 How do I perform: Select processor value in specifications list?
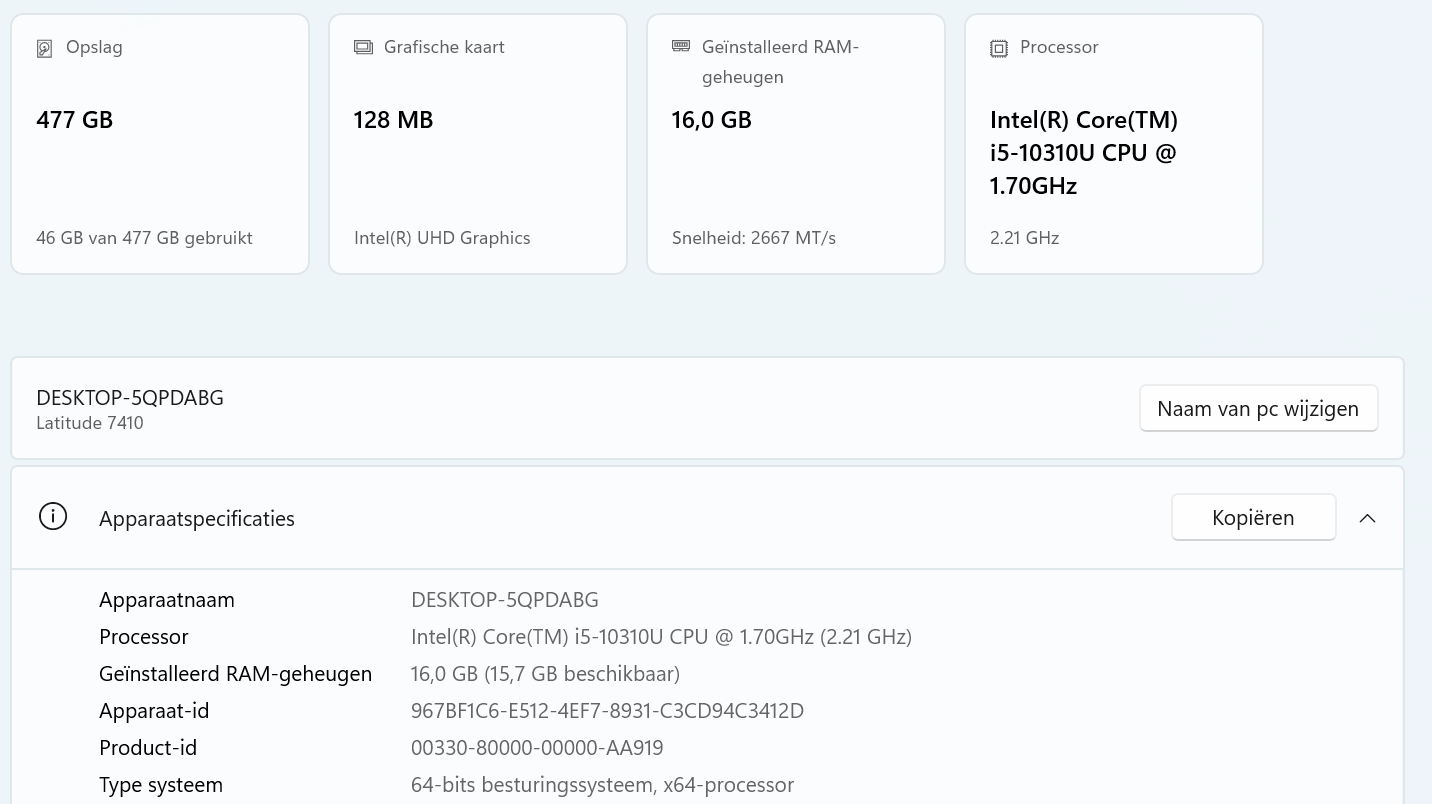click(x=661, y=637)
